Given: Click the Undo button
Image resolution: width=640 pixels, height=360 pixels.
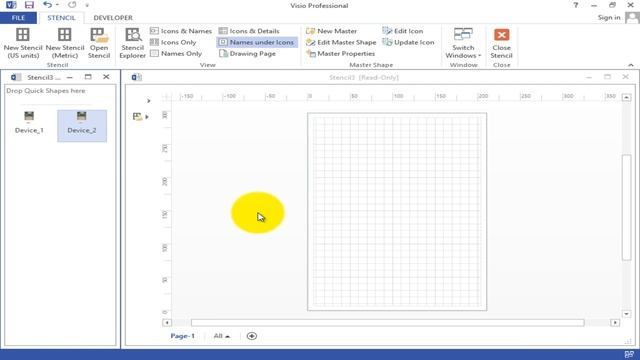Looking at the screenshot, I should [47, 5].
